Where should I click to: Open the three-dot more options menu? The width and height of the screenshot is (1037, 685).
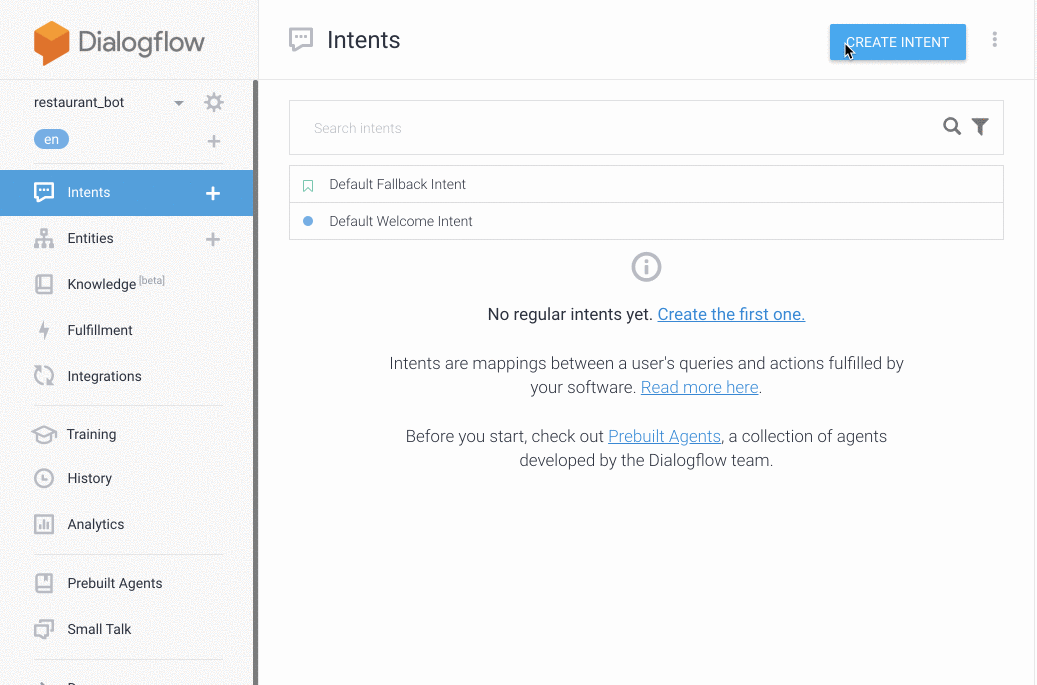click(994, 40)
